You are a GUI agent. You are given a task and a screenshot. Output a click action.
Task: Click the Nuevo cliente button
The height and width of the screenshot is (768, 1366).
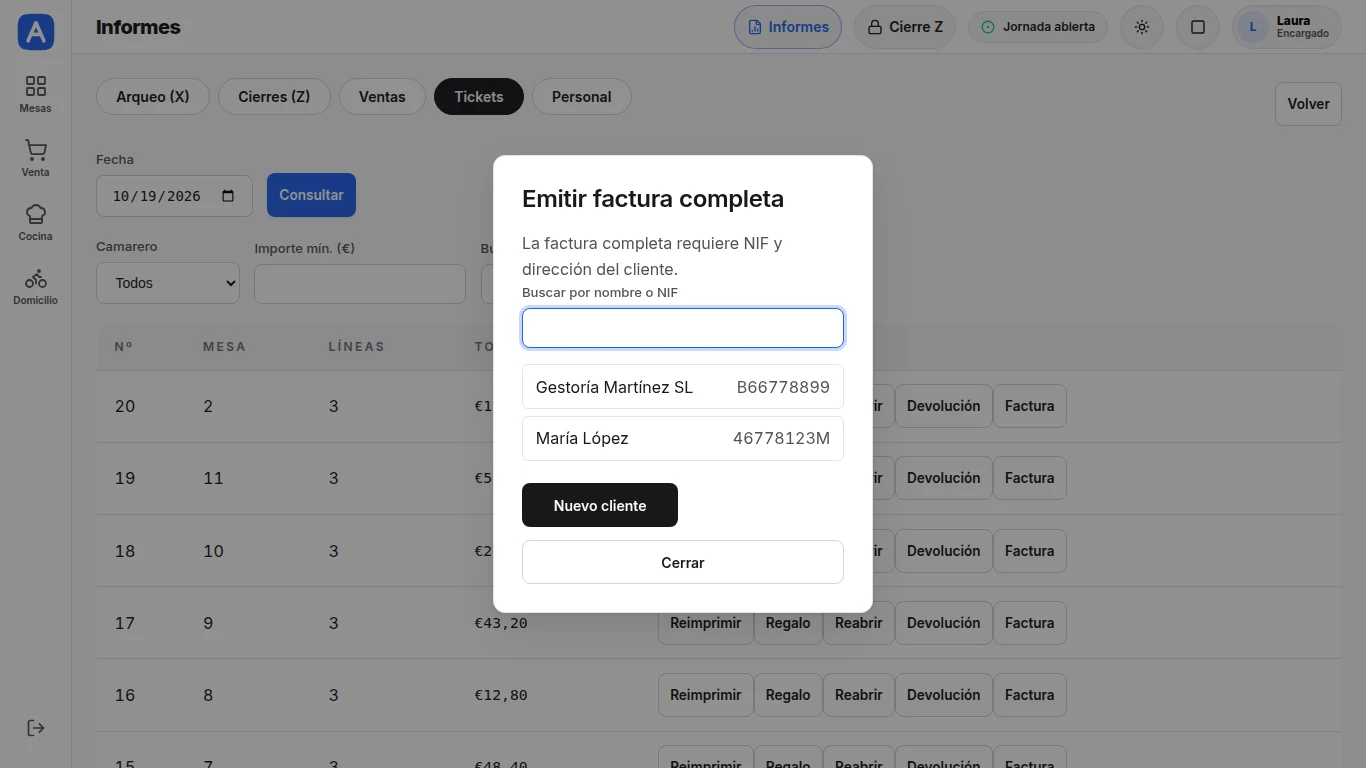click(x=600, y=505)
